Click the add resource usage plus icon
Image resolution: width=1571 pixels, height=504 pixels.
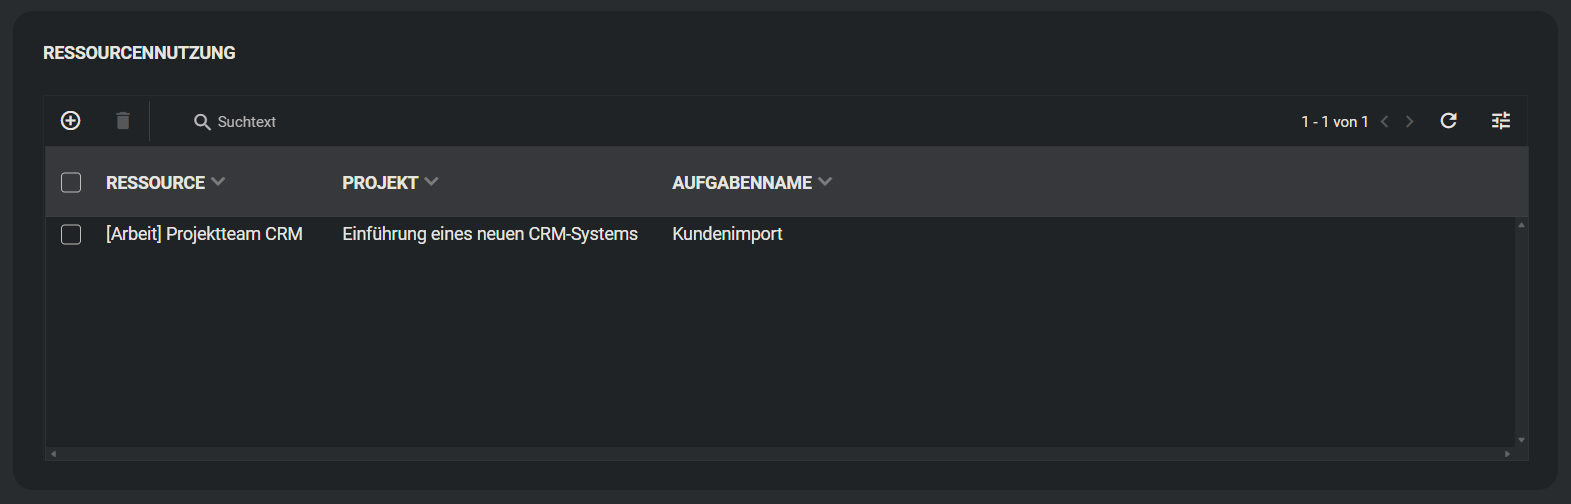[x=71, y=121]
